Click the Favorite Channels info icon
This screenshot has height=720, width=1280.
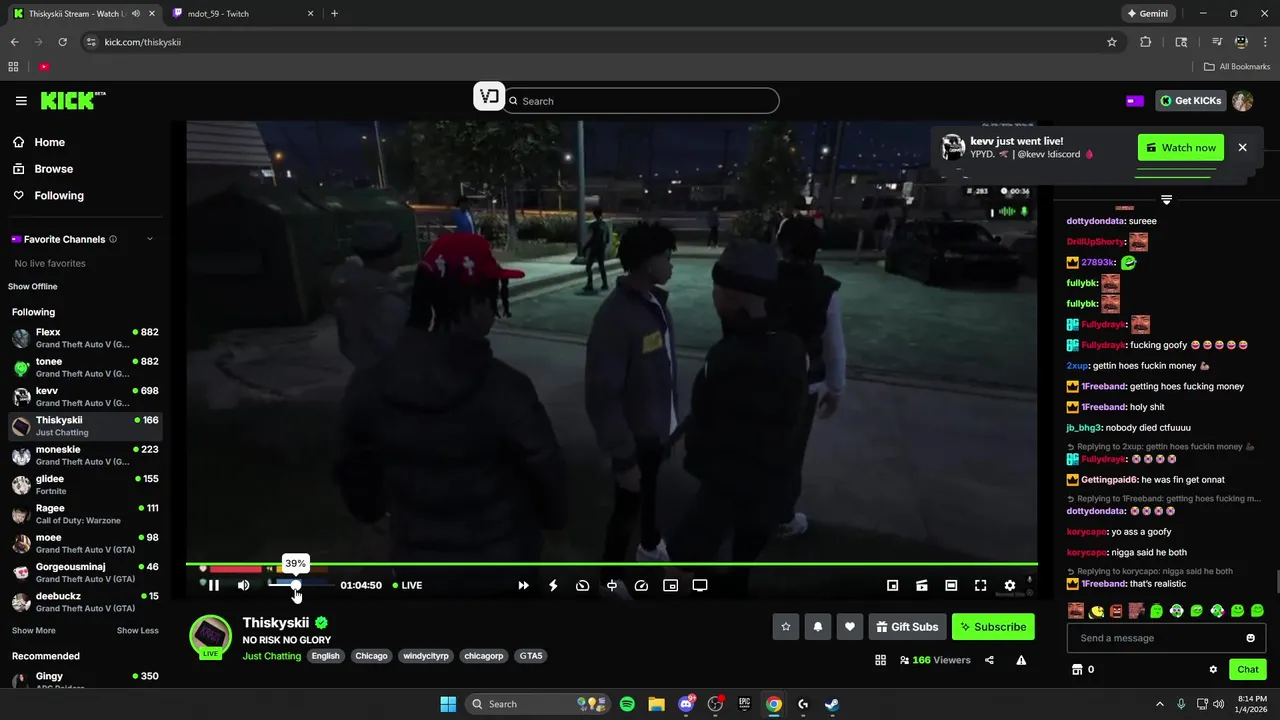tap(113, 239)
